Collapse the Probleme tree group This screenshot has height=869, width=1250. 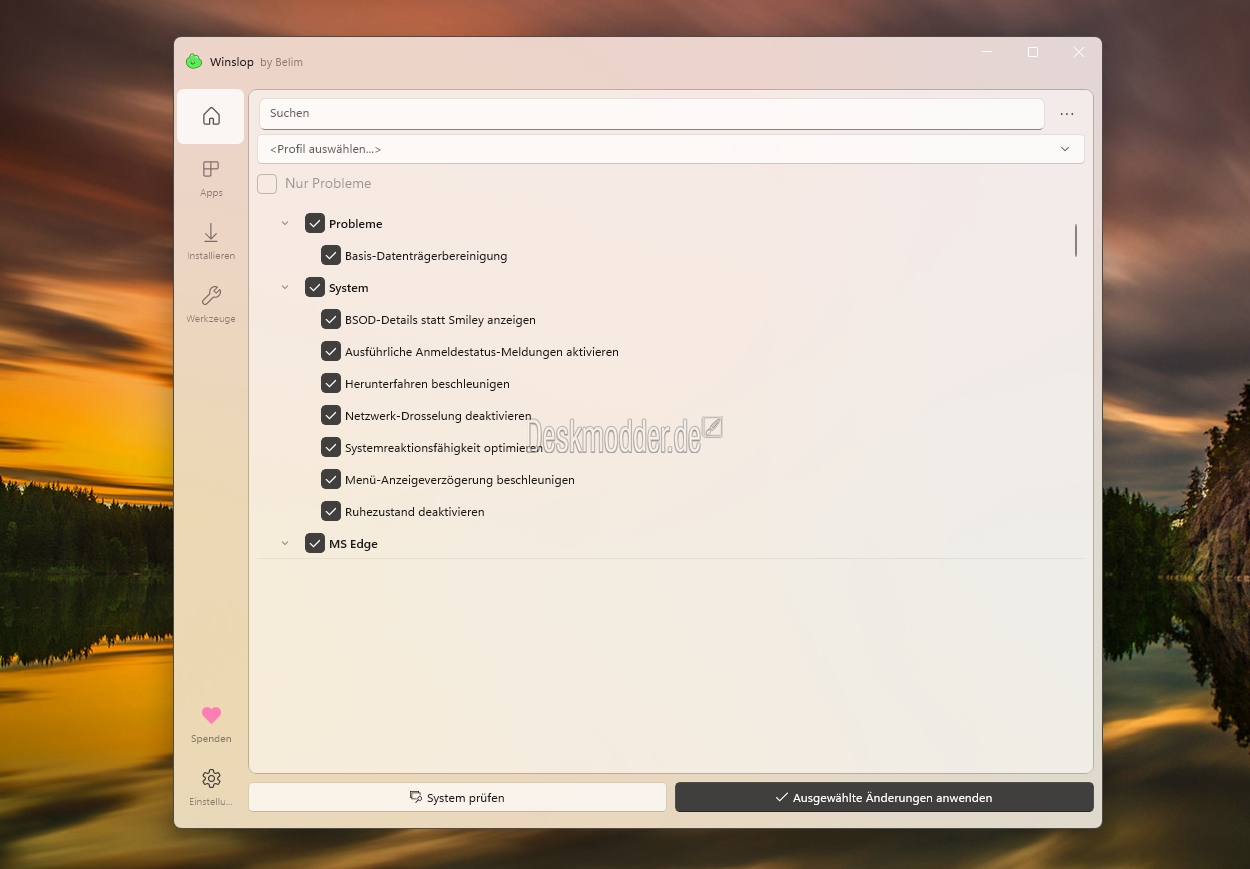click(285, 224)
